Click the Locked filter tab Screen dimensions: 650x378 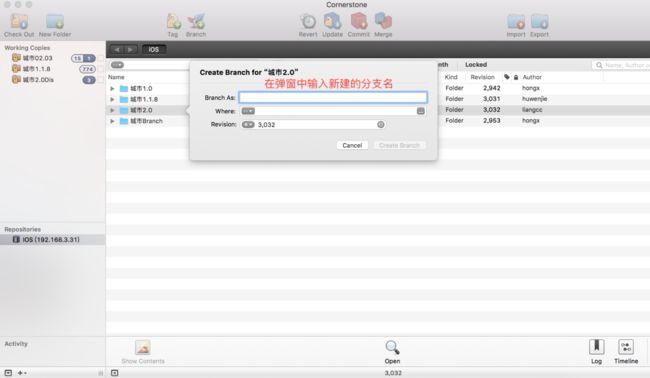point(476,65)
